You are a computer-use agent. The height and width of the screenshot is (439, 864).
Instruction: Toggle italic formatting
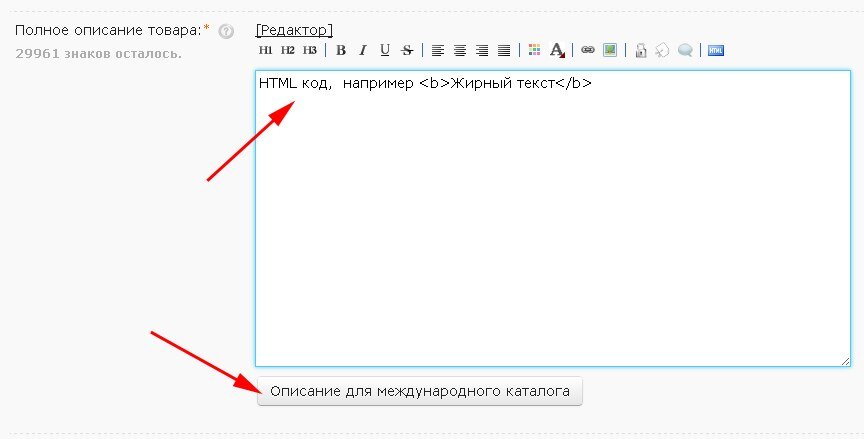pyautogui.click(x=362, y=50)
